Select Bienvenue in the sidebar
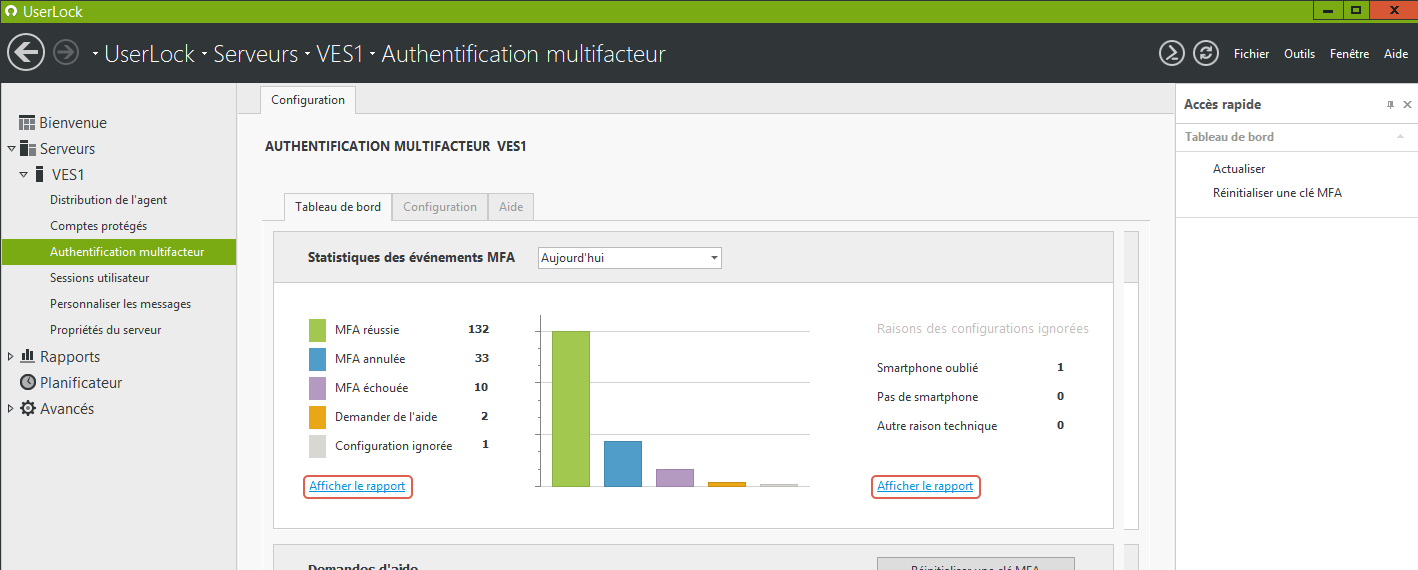 [x=73, y=123]
